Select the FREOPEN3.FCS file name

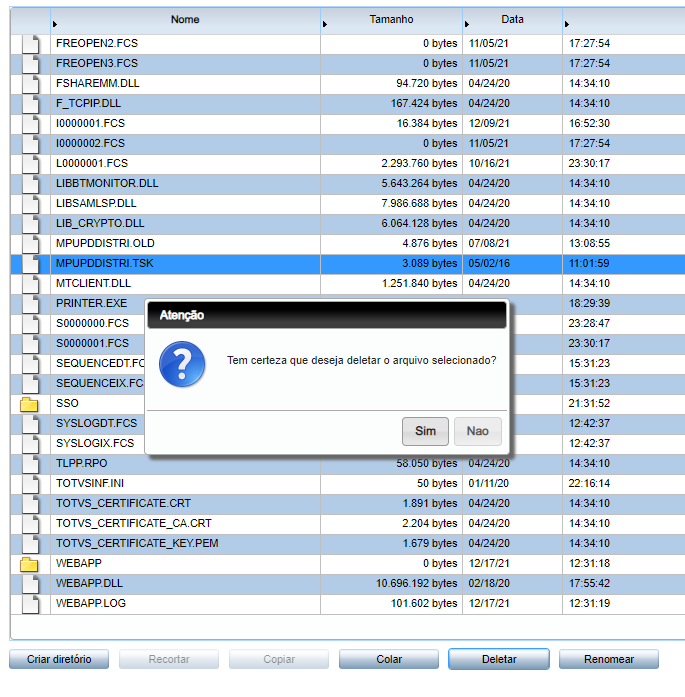97,64
